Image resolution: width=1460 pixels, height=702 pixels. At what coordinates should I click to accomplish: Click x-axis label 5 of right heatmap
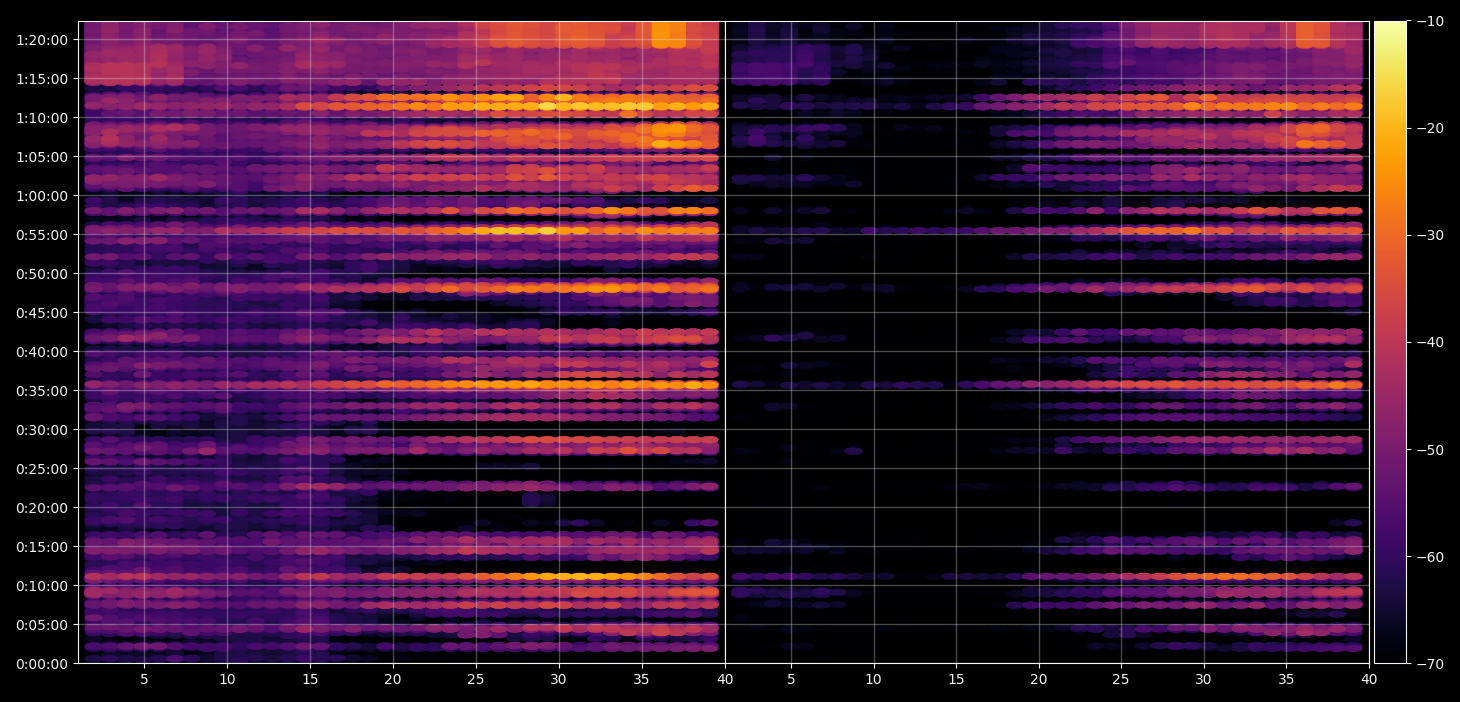tap(791, 680)
